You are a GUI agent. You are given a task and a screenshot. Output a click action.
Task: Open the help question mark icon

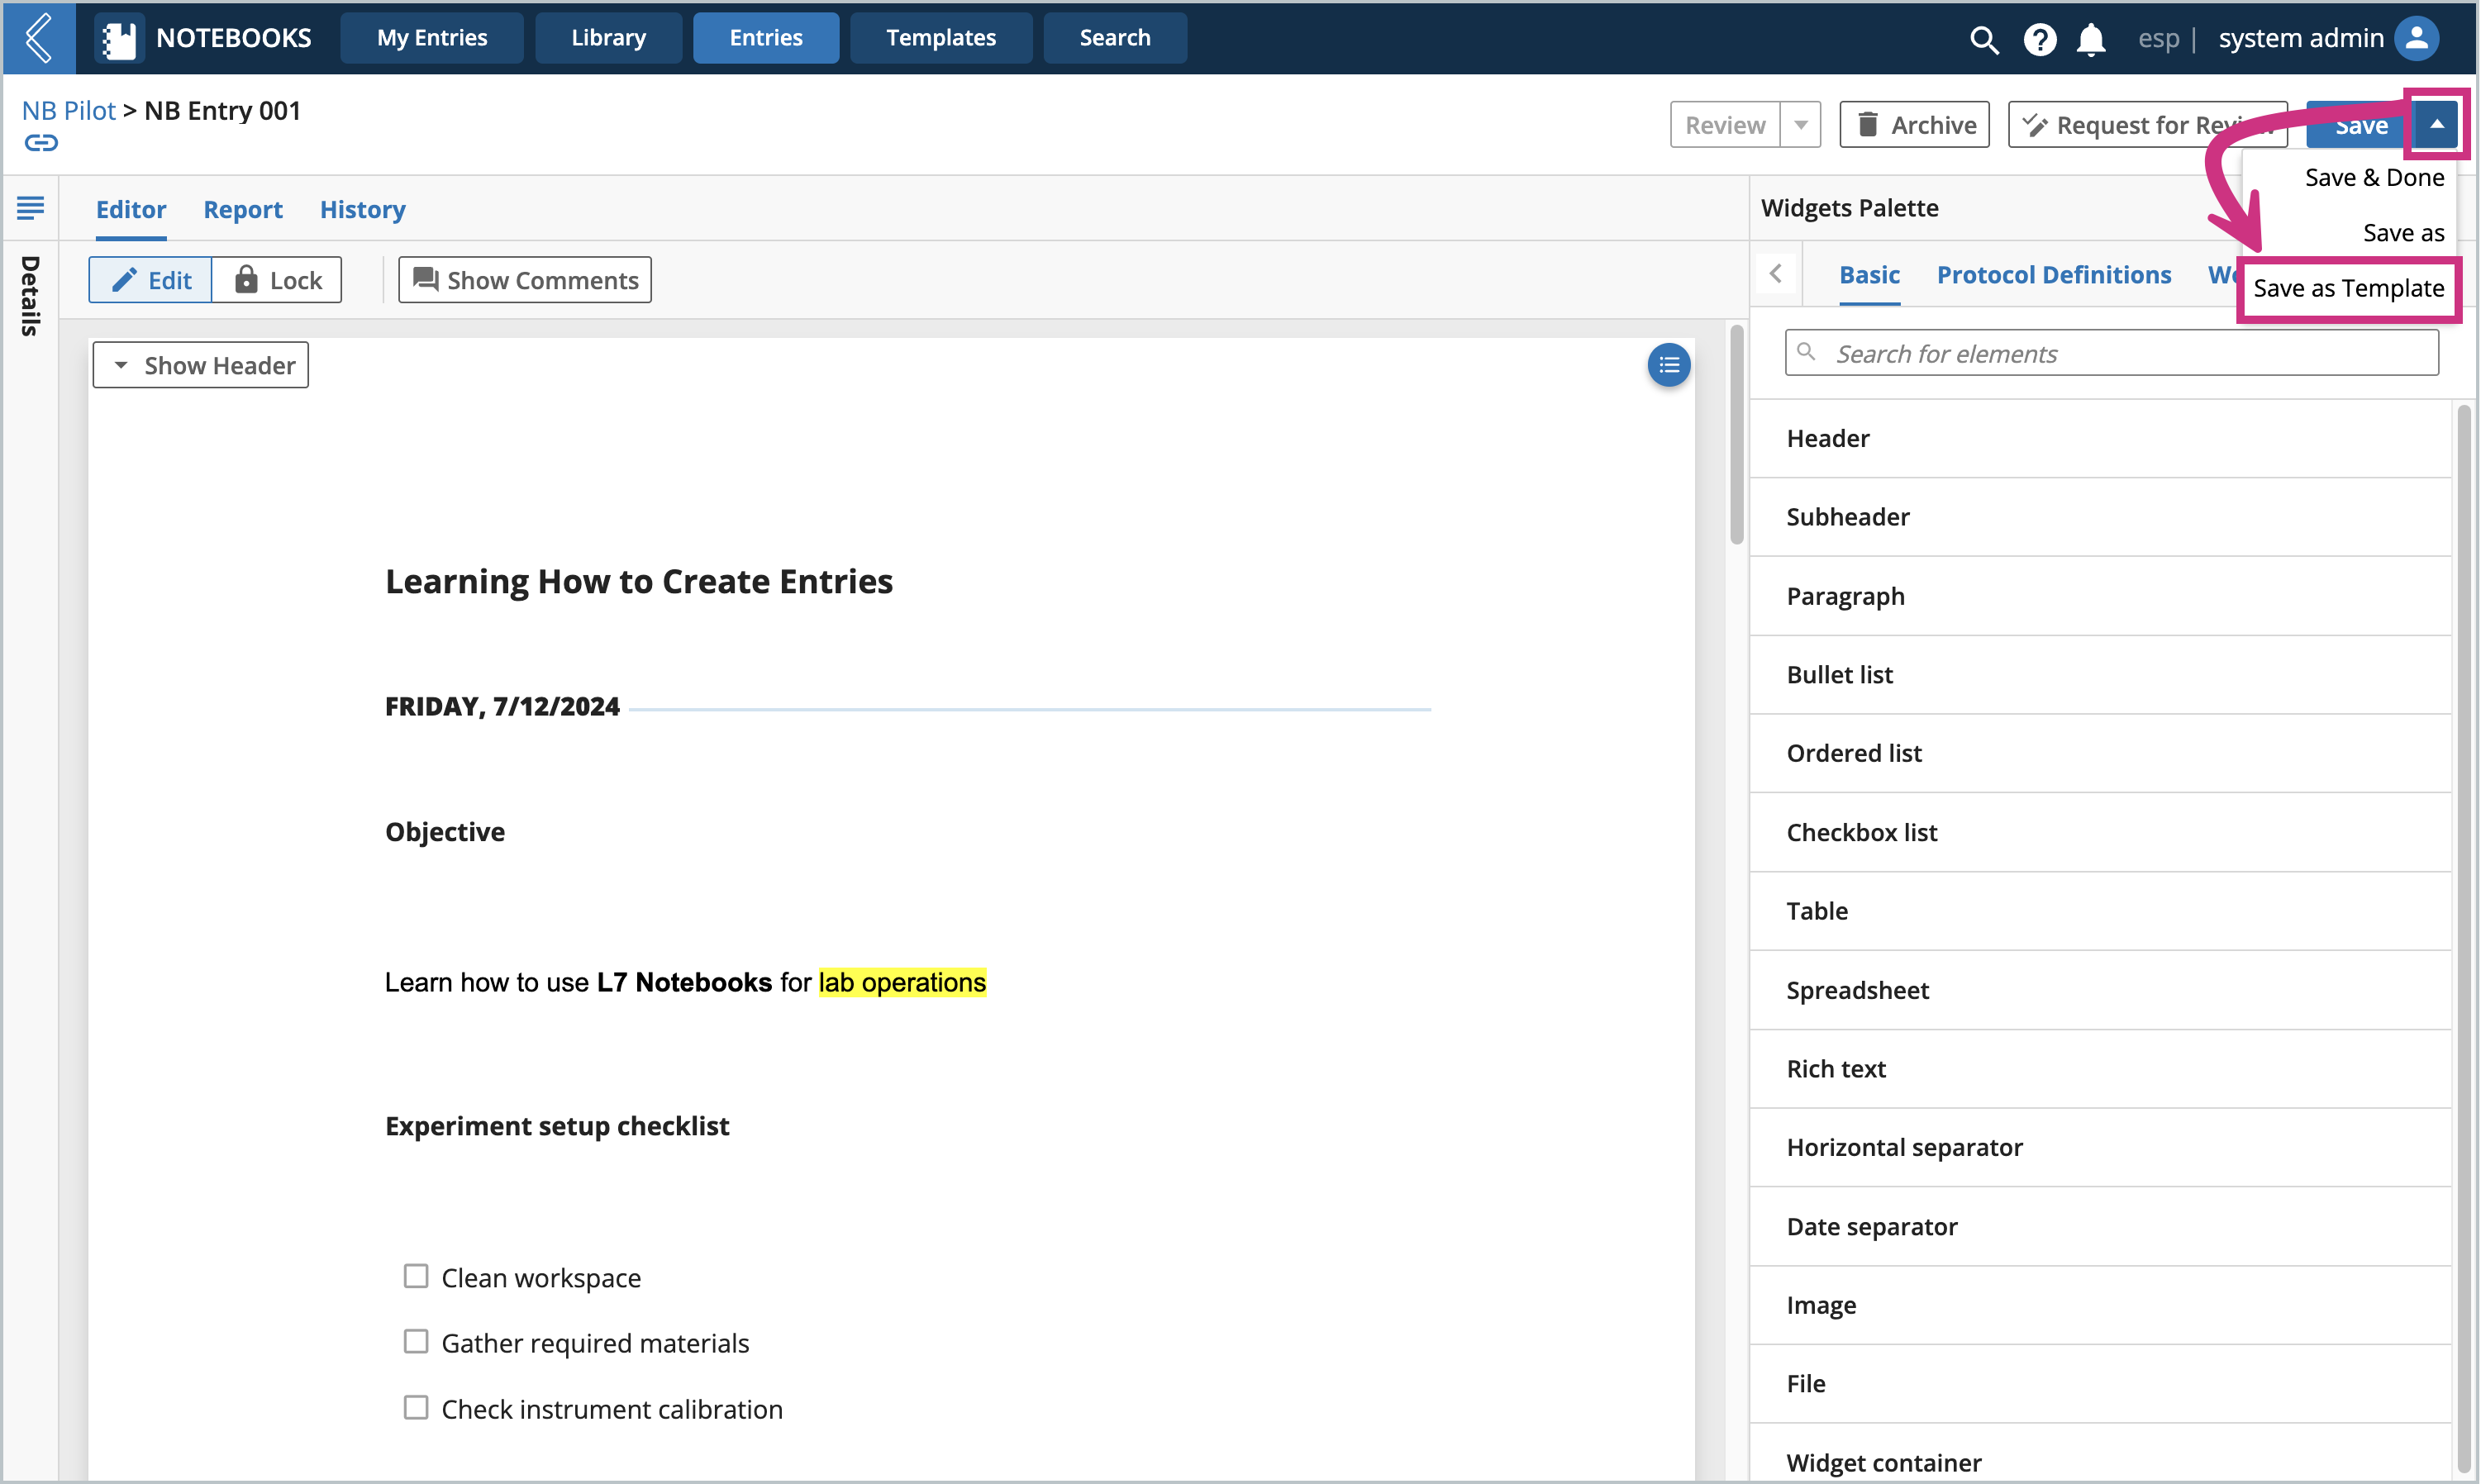tap(2039, 39)
